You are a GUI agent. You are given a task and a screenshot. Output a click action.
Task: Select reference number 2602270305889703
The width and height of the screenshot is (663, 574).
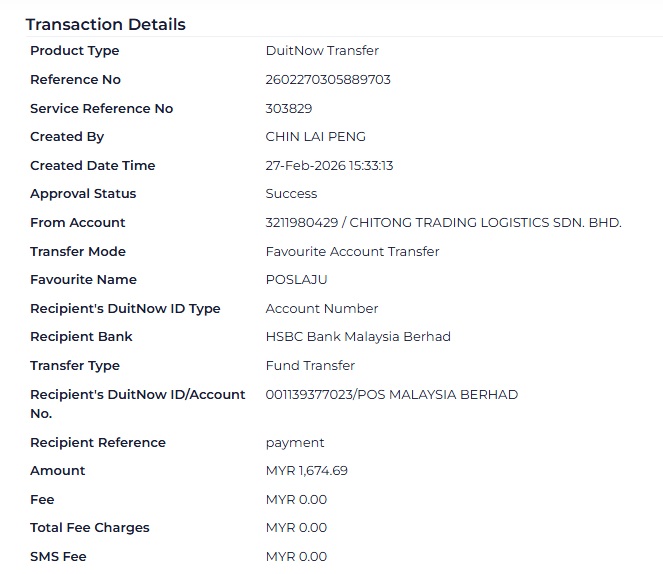tap(328, 80)
